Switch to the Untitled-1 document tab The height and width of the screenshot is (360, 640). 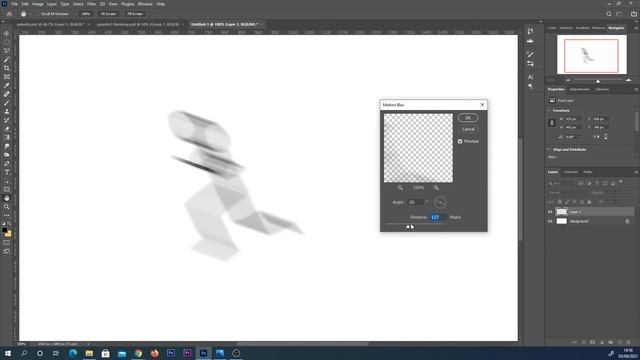pos(224,24)
